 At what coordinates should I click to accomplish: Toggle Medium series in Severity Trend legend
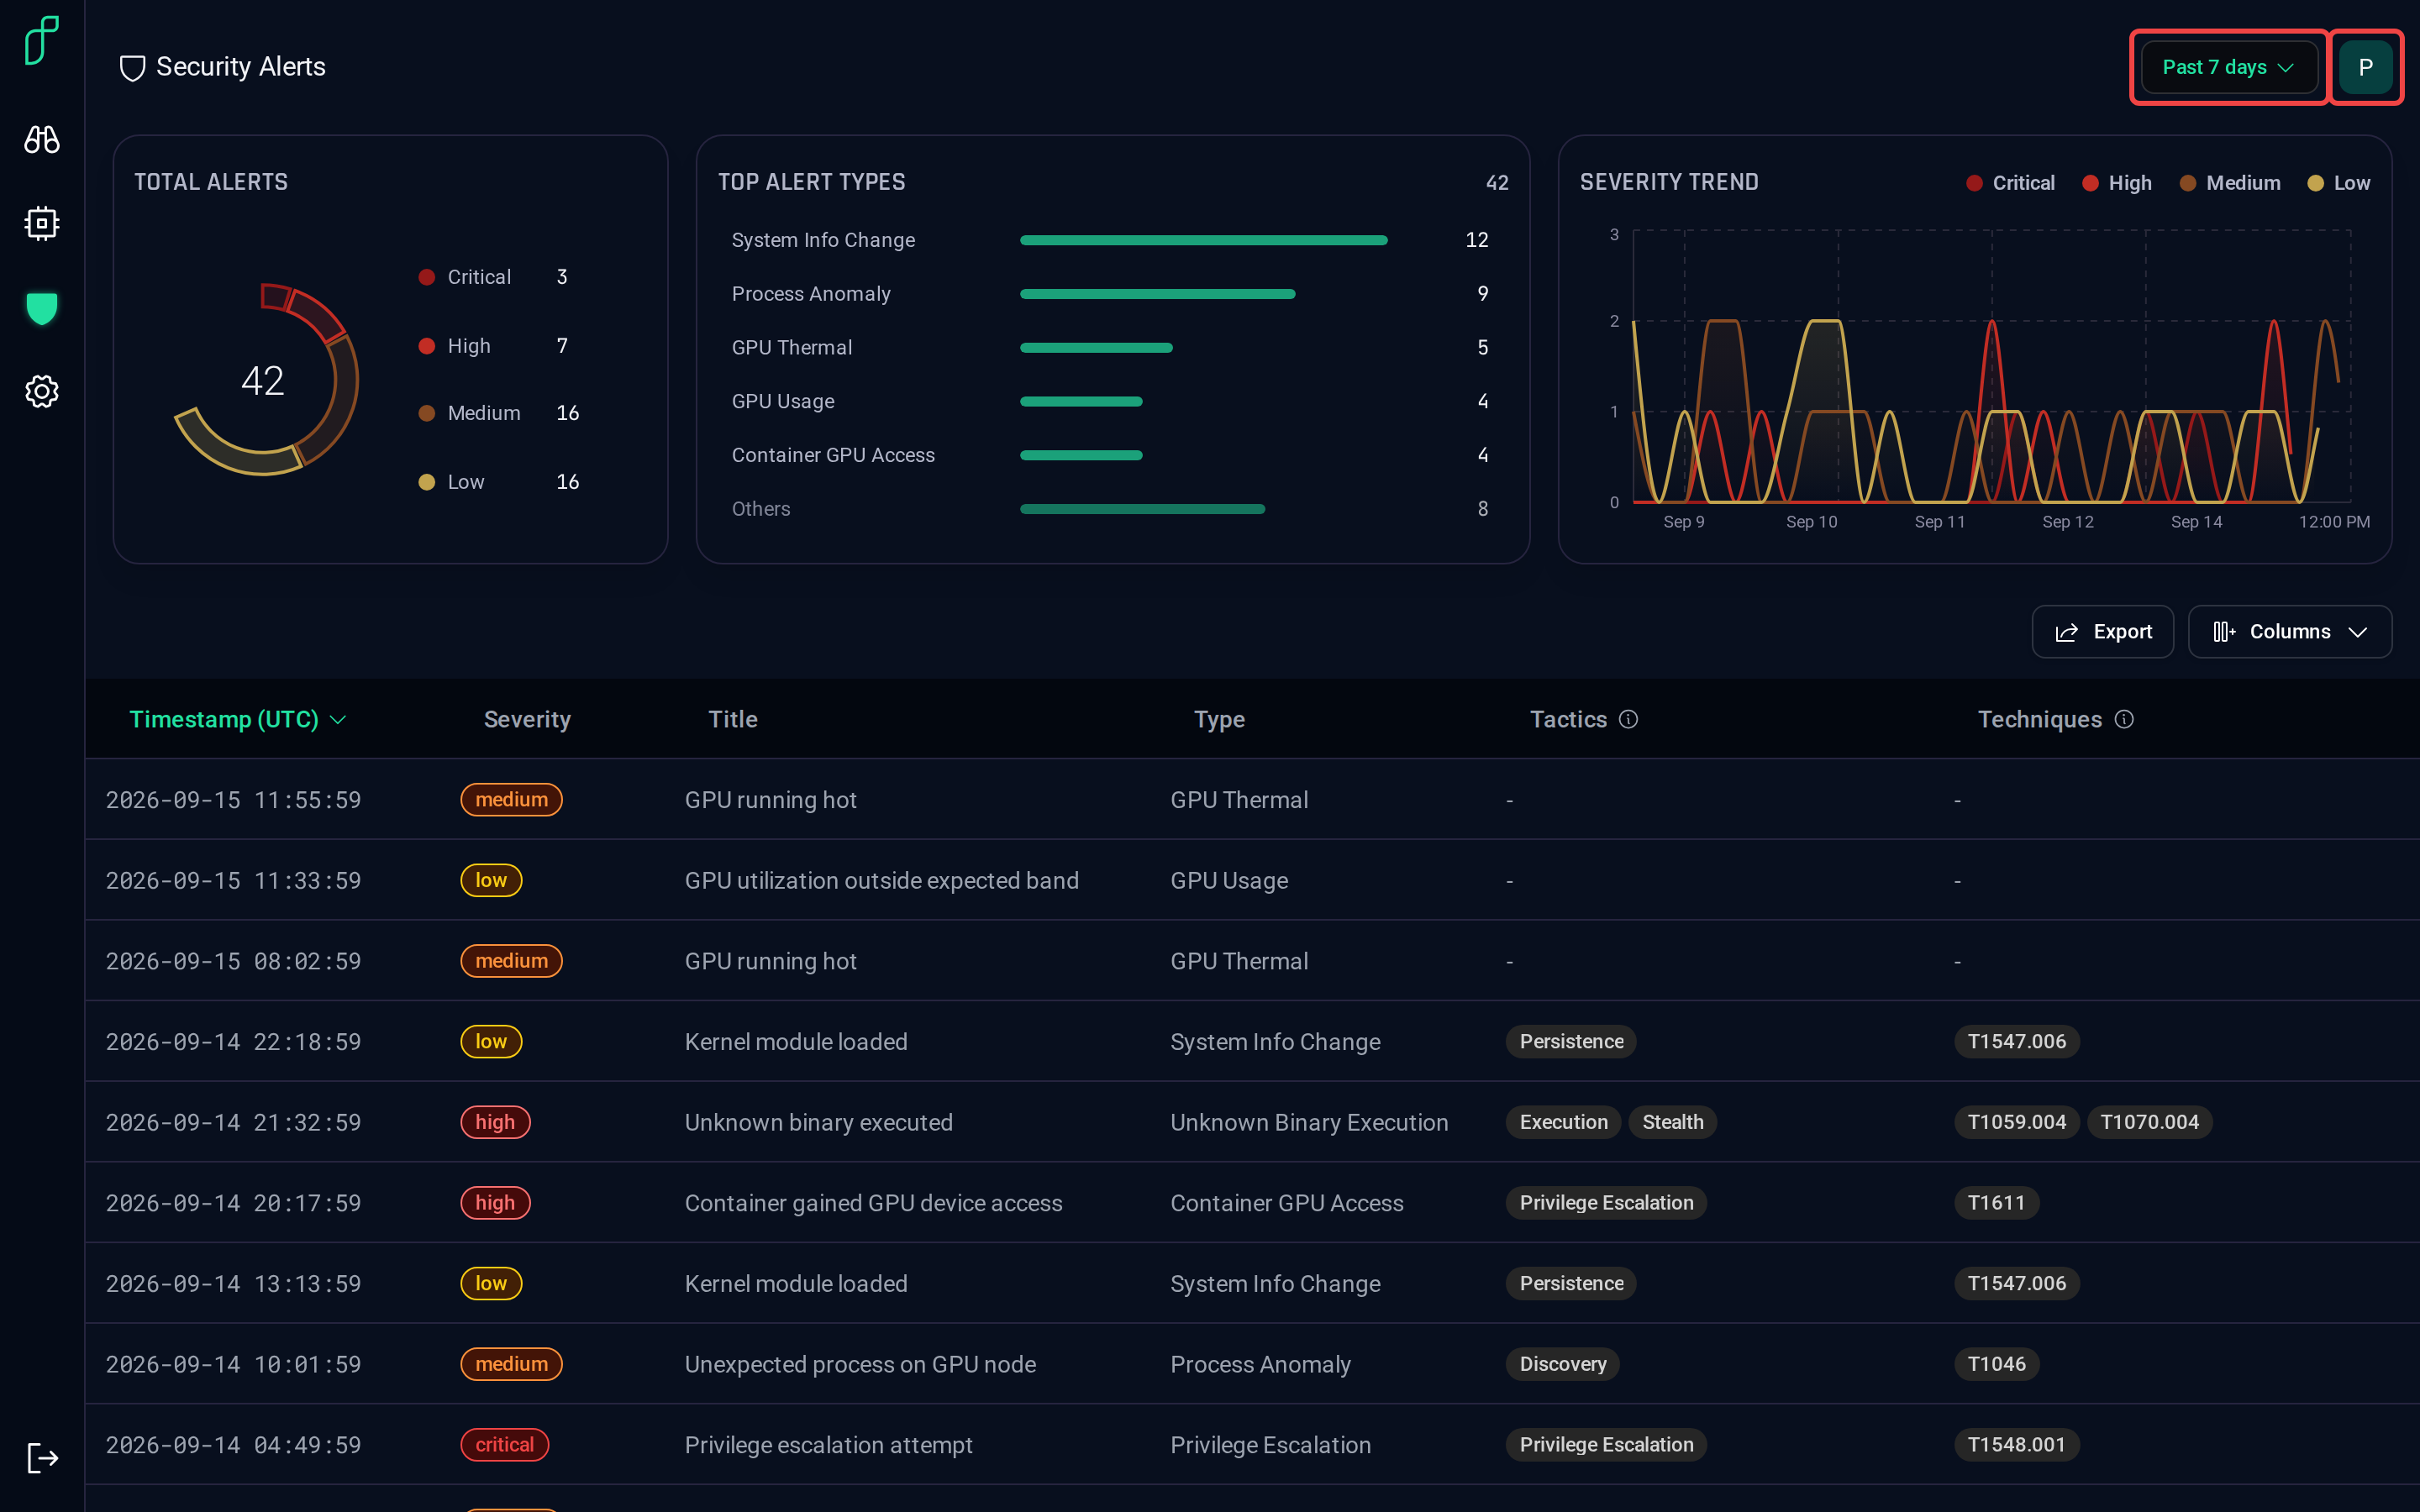(x=2229, y=183)
